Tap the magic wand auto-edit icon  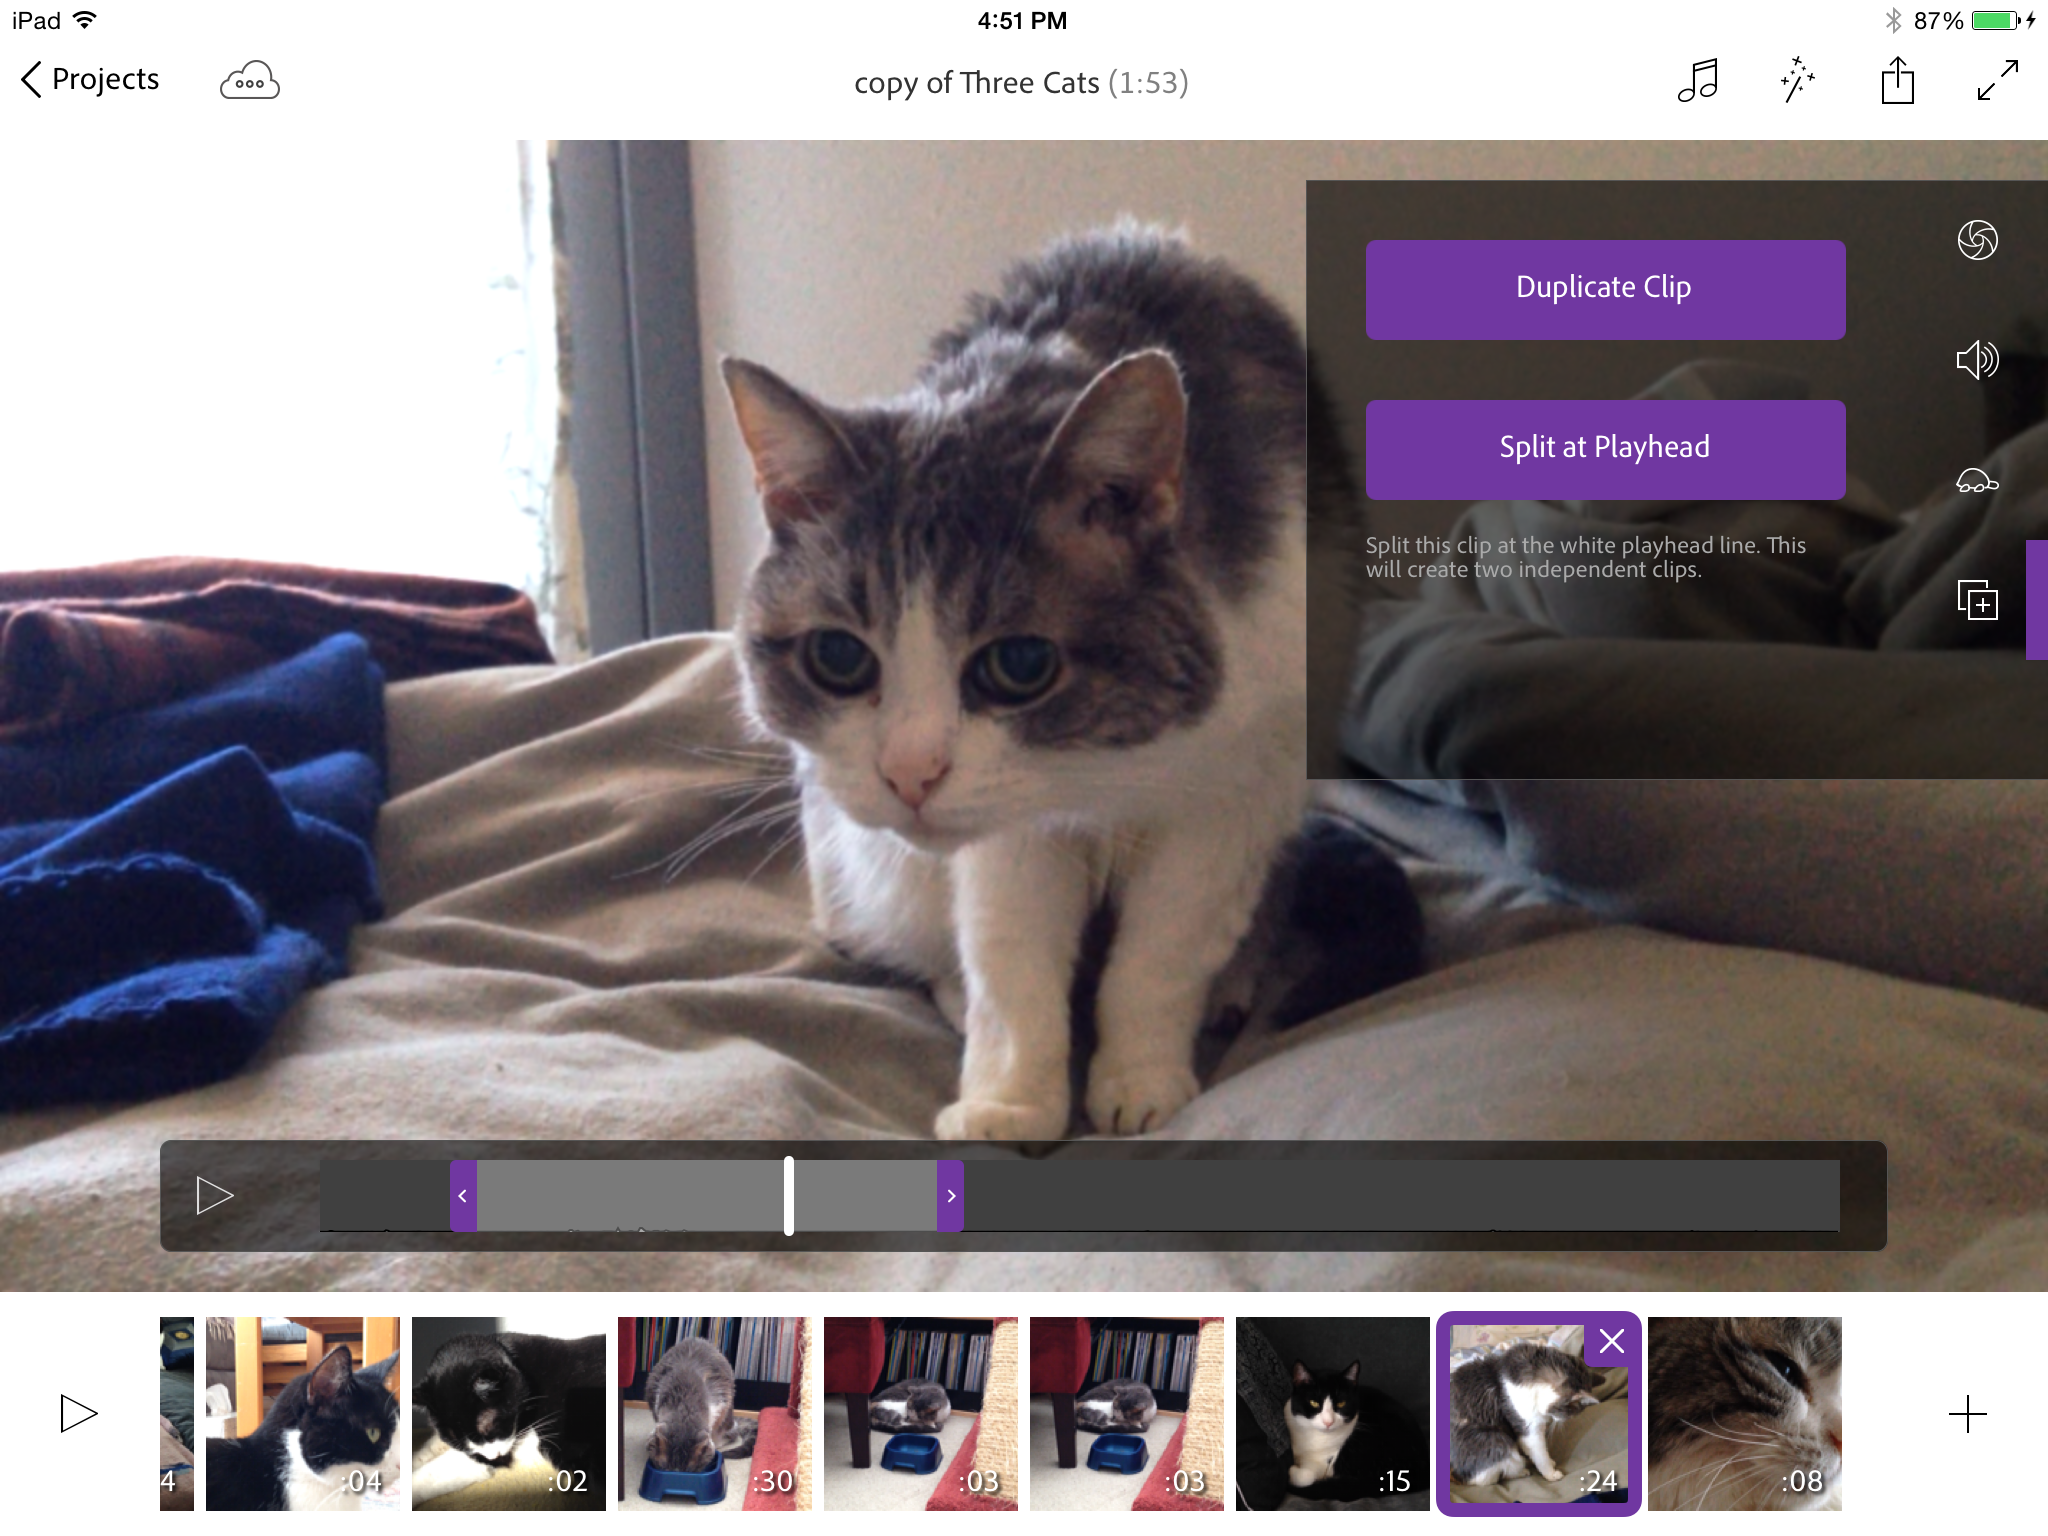tap(1797, 80)
